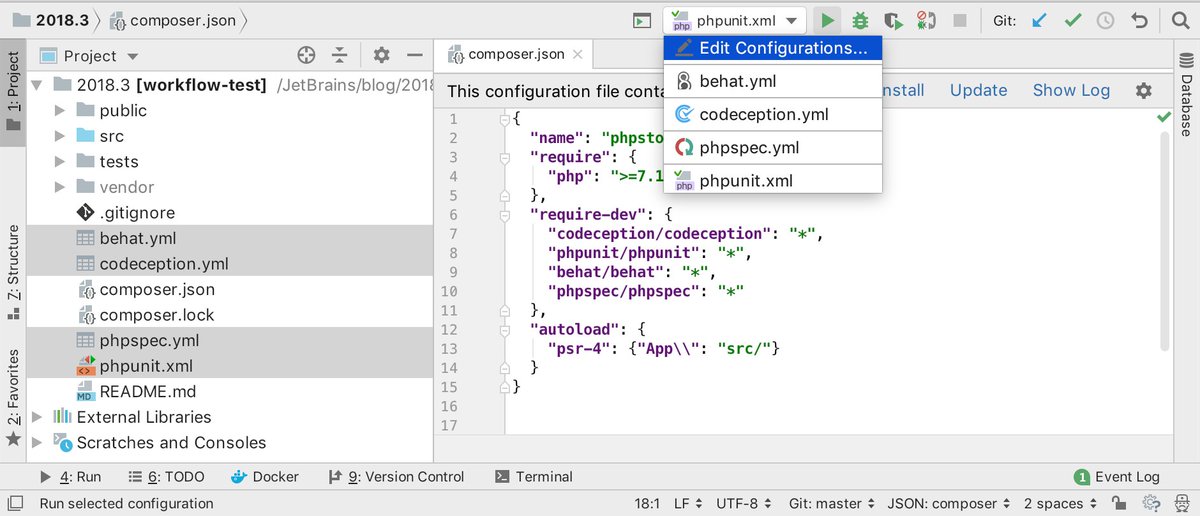Open the composer notification gear settings

pos(1144,90)
